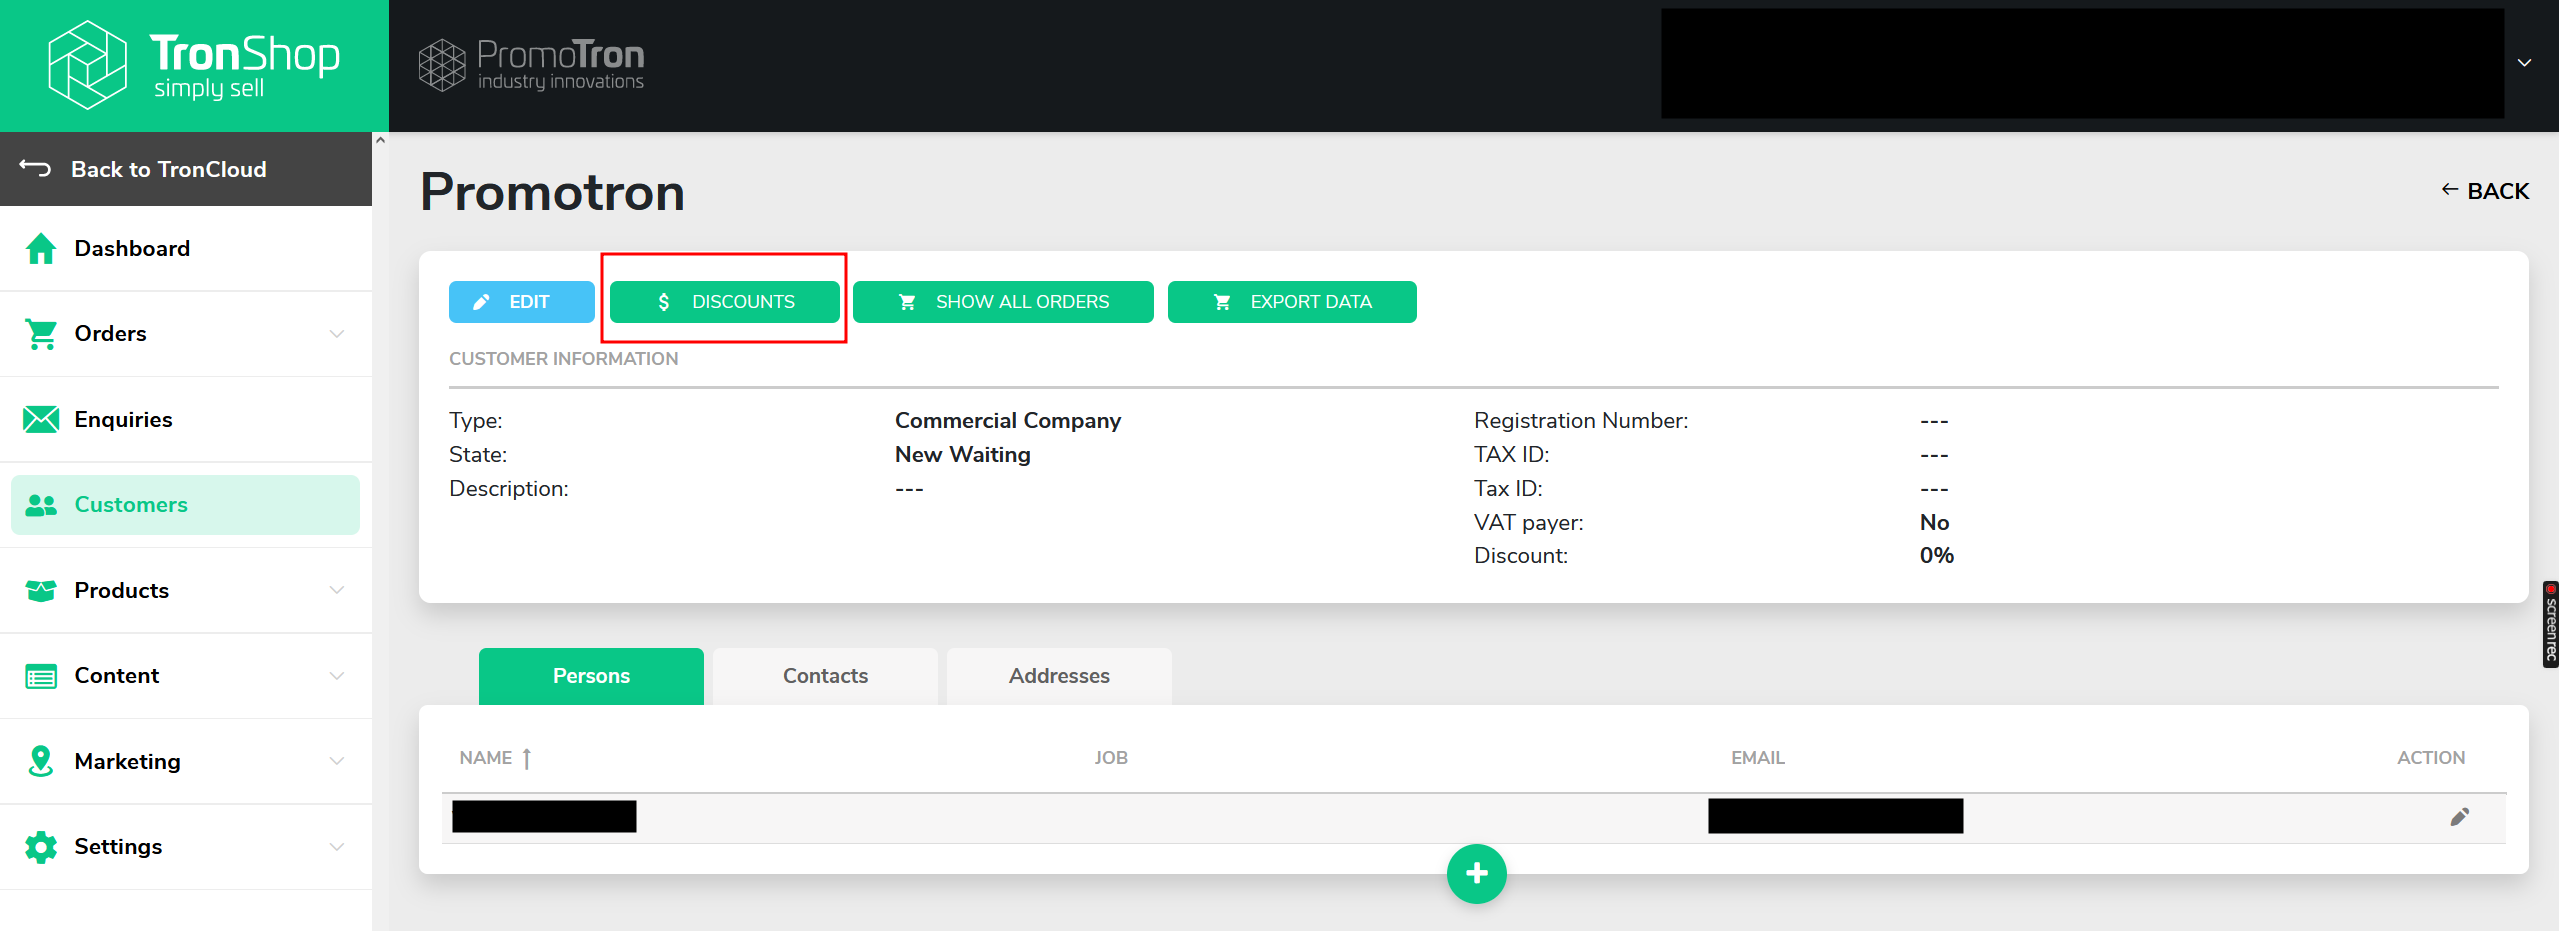Switch to the Addresses tab

(1058, 675)
